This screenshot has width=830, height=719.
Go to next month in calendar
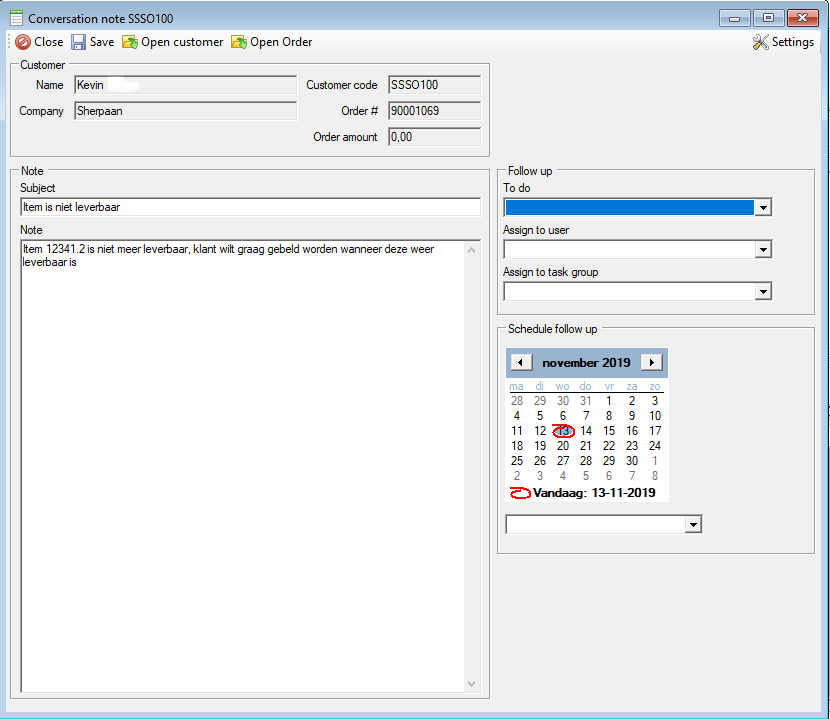[651, 363]
